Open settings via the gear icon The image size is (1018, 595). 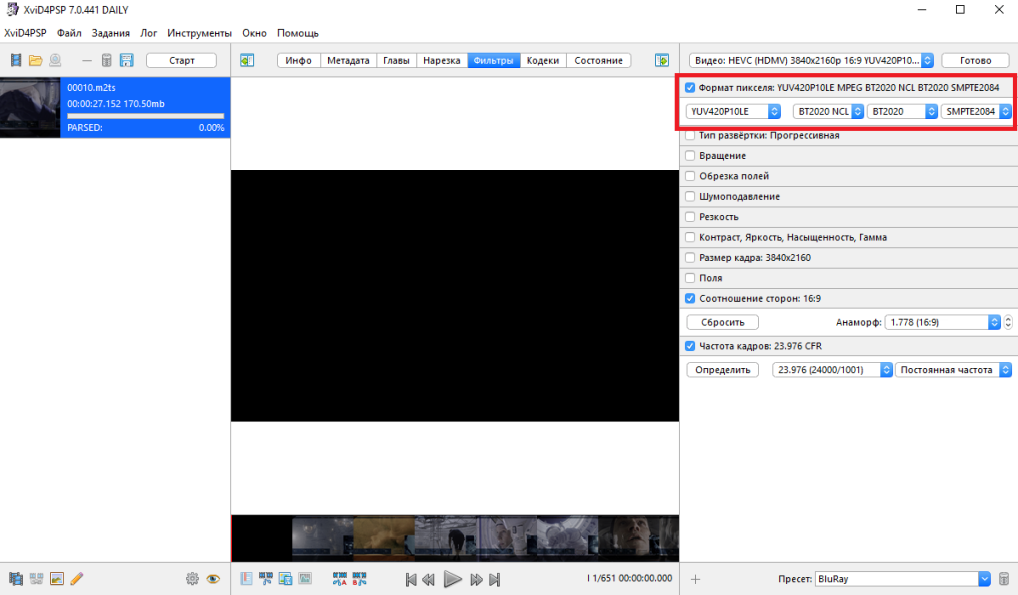point(192,579)
